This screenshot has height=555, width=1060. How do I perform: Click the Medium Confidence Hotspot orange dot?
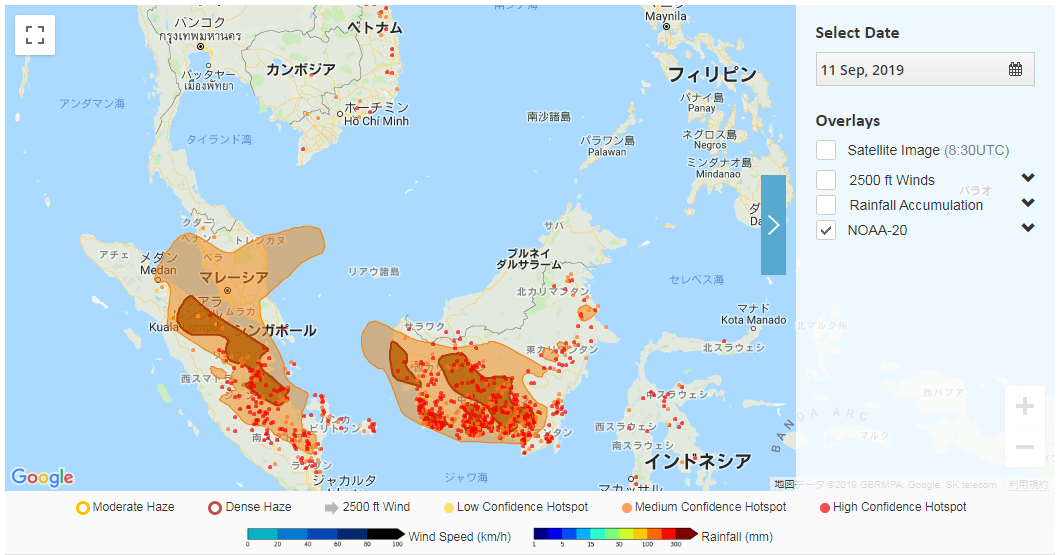[x=626, y=508]
